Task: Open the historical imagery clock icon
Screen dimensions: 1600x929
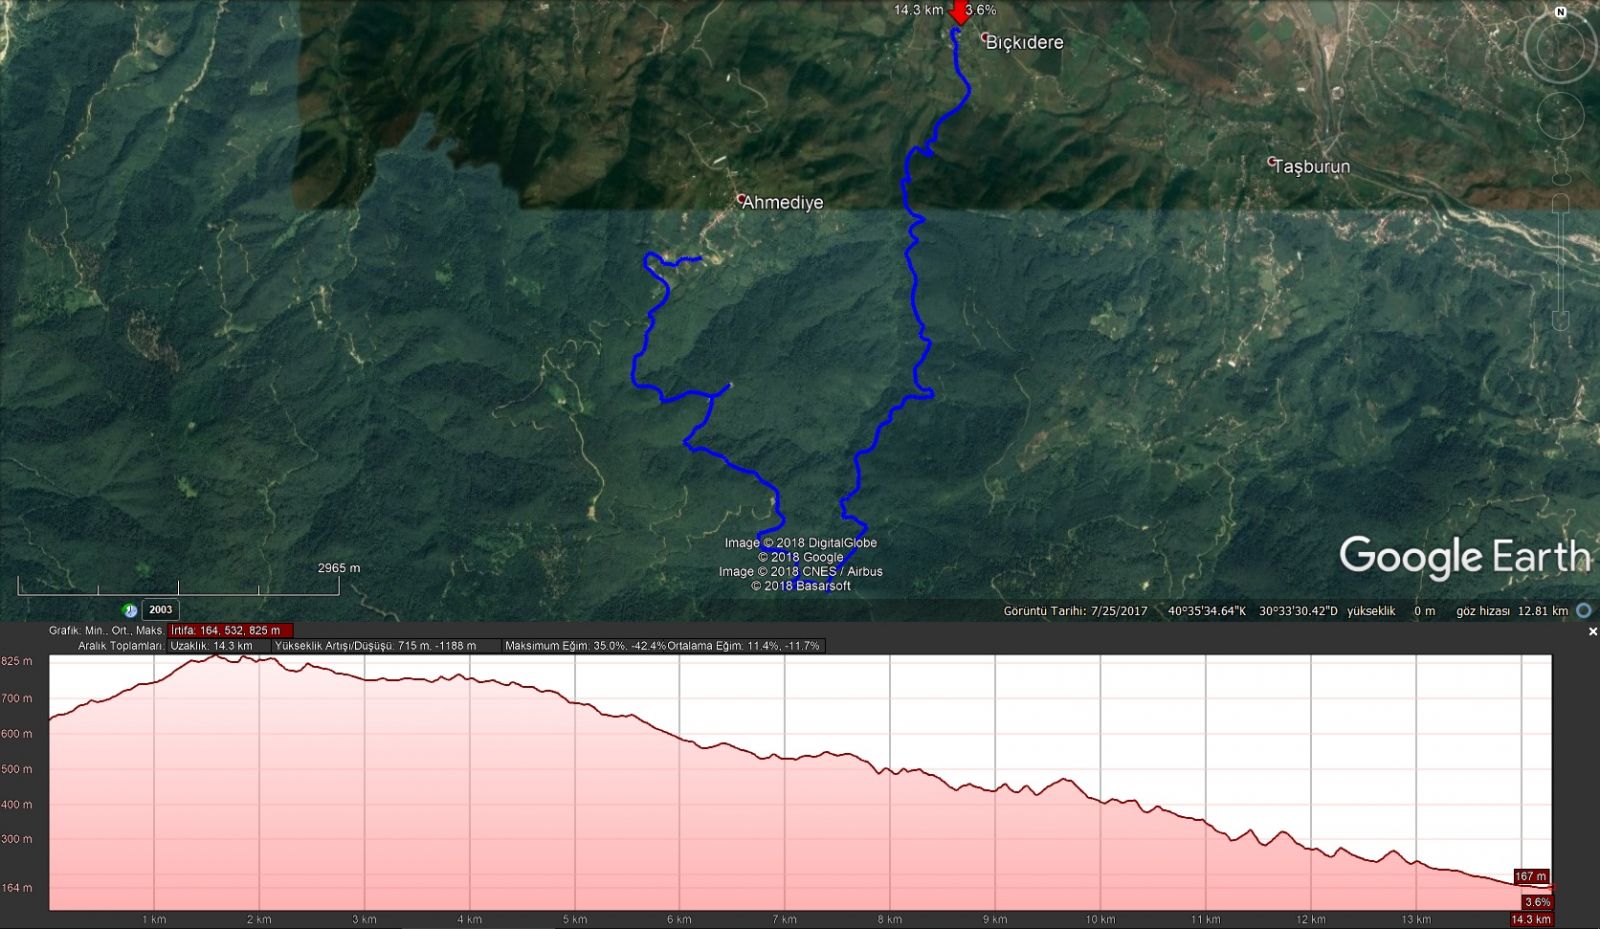Action: pos(129,610)
